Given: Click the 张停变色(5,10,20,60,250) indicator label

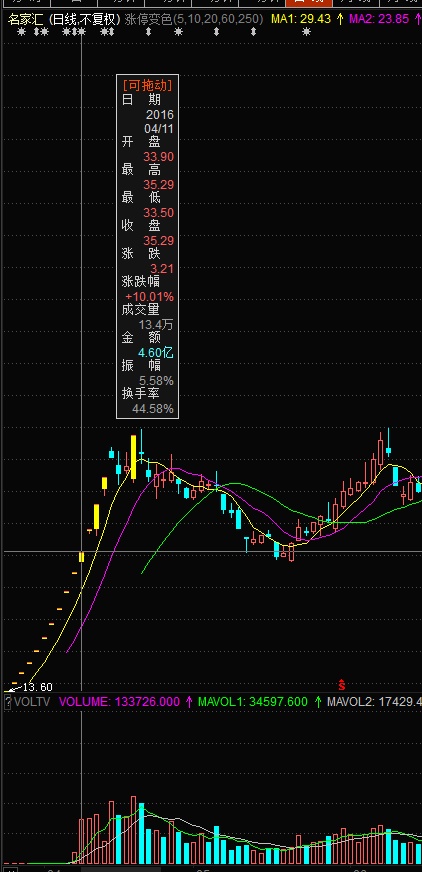Looking at the screenshot, I should tap(194, 19).
